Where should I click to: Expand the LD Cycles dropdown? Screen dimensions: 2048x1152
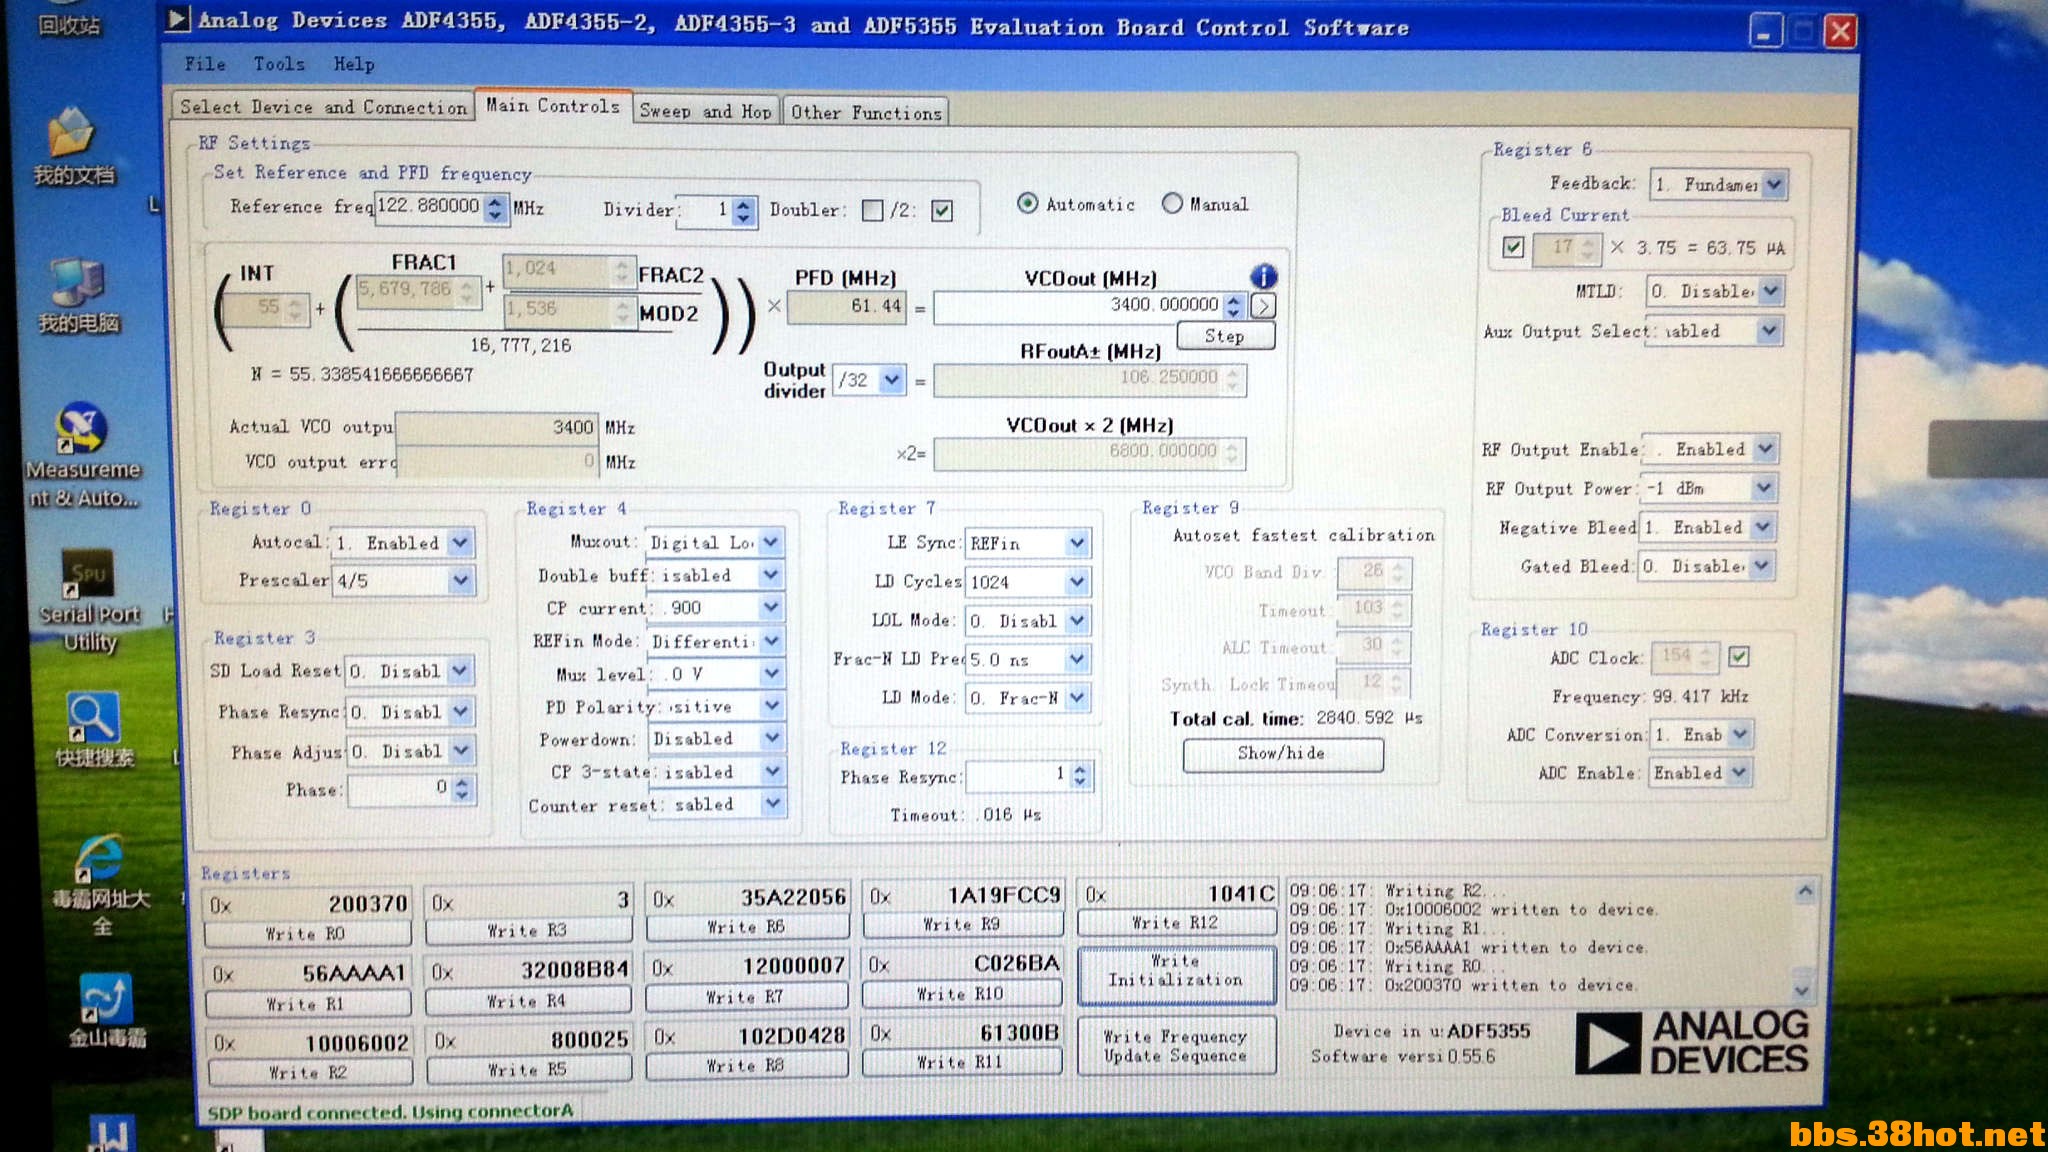tap(1027, 581)
